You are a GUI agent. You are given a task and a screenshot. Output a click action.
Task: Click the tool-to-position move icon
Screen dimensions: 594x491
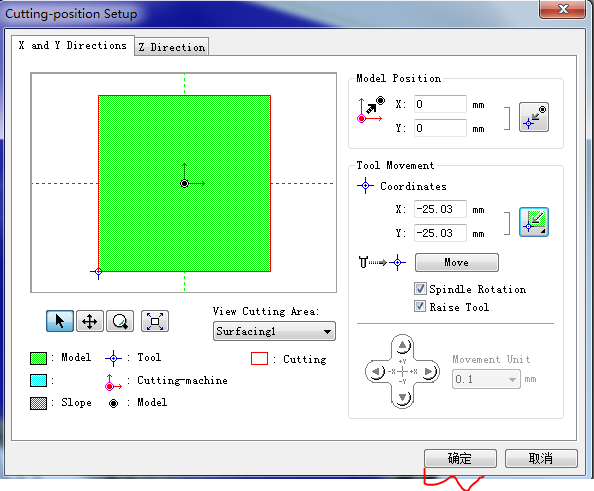382,262
